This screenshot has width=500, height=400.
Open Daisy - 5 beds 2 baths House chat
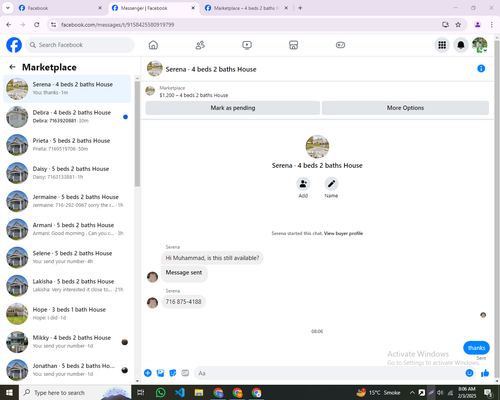click(x=67, y=173)
